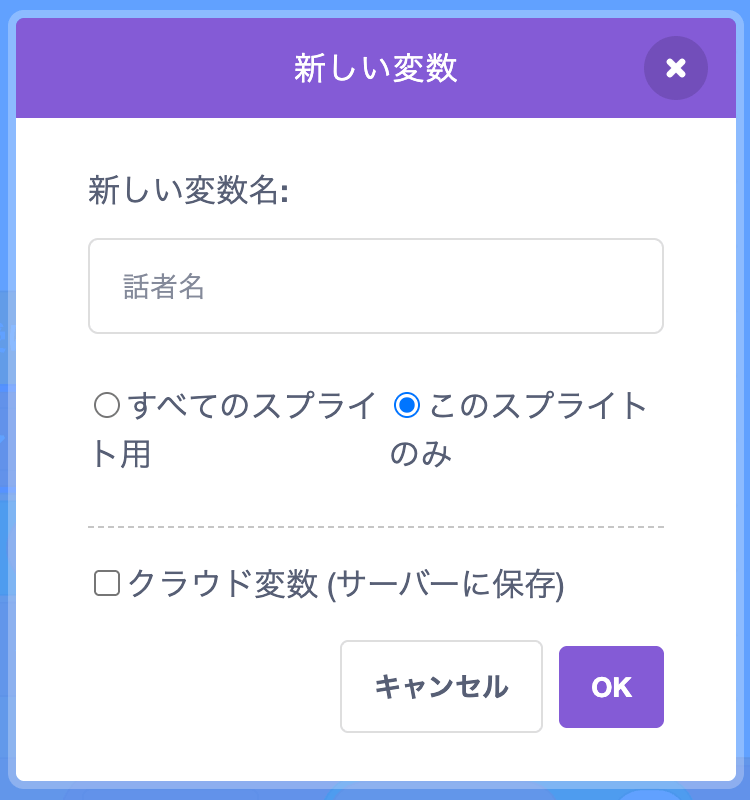Viewport: 750px width, 800px height.
Task: Click the dashed divider above cloud option
Action: (x=375, y=527)
